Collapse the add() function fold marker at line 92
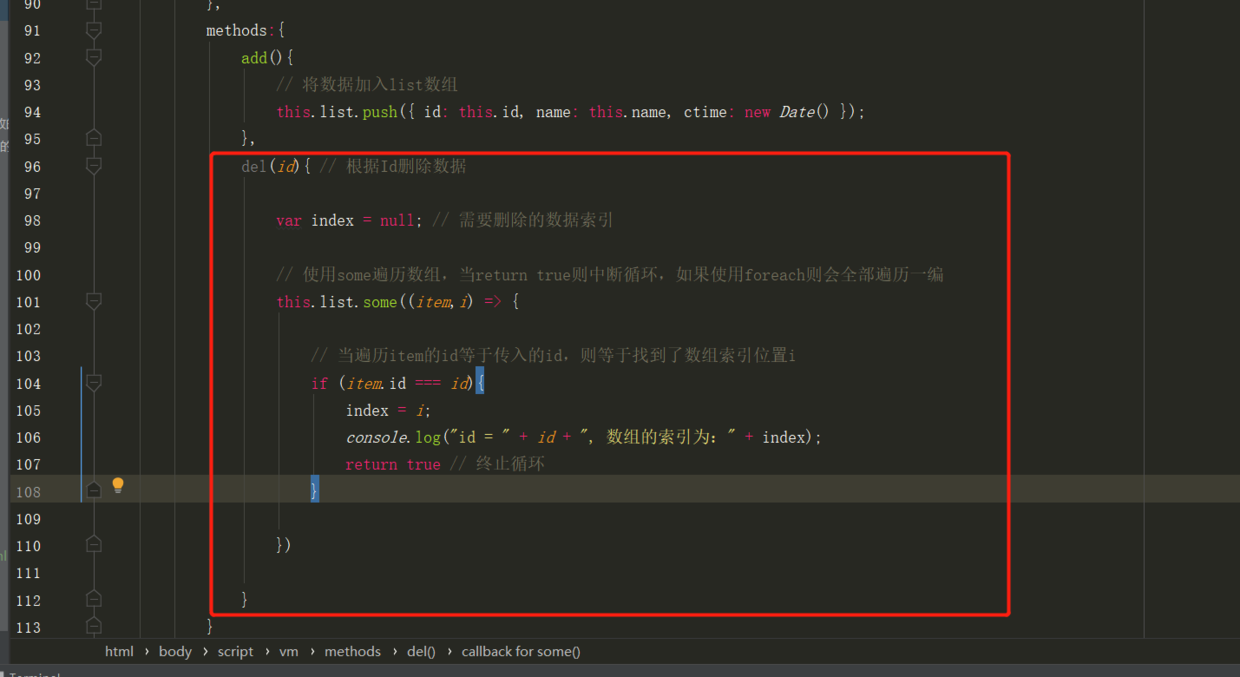1240x677 pixels. (x=94, y=58)
